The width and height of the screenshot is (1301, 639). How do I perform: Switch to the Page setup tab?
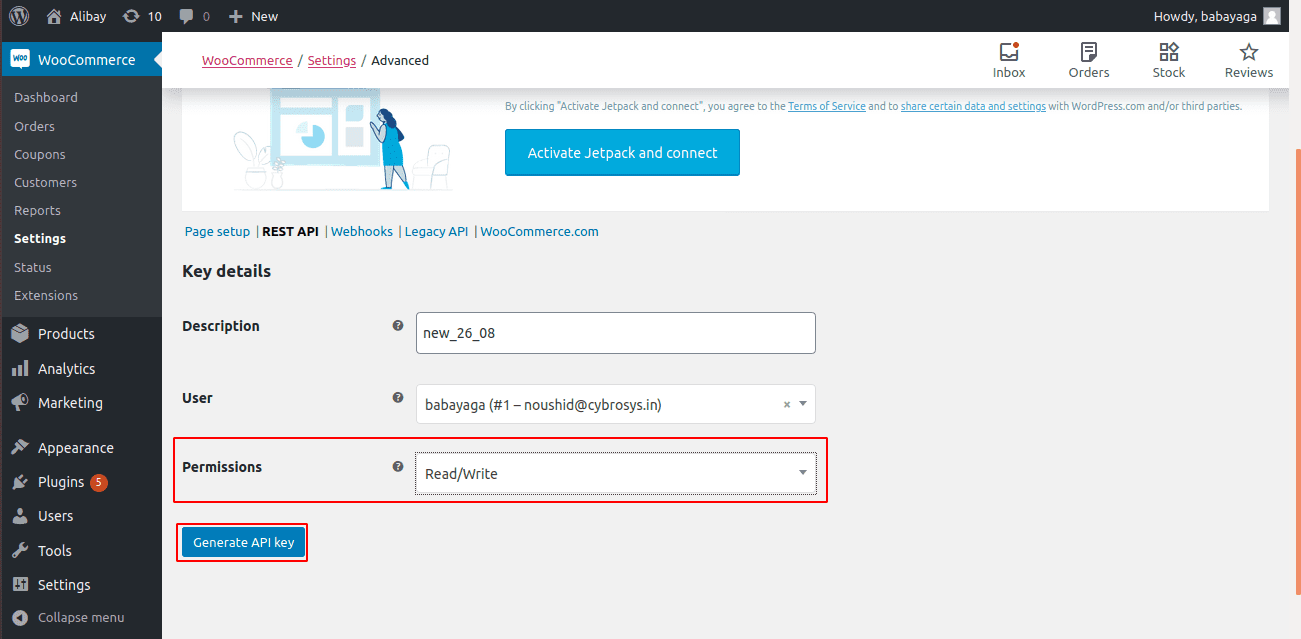coord(217,231)
